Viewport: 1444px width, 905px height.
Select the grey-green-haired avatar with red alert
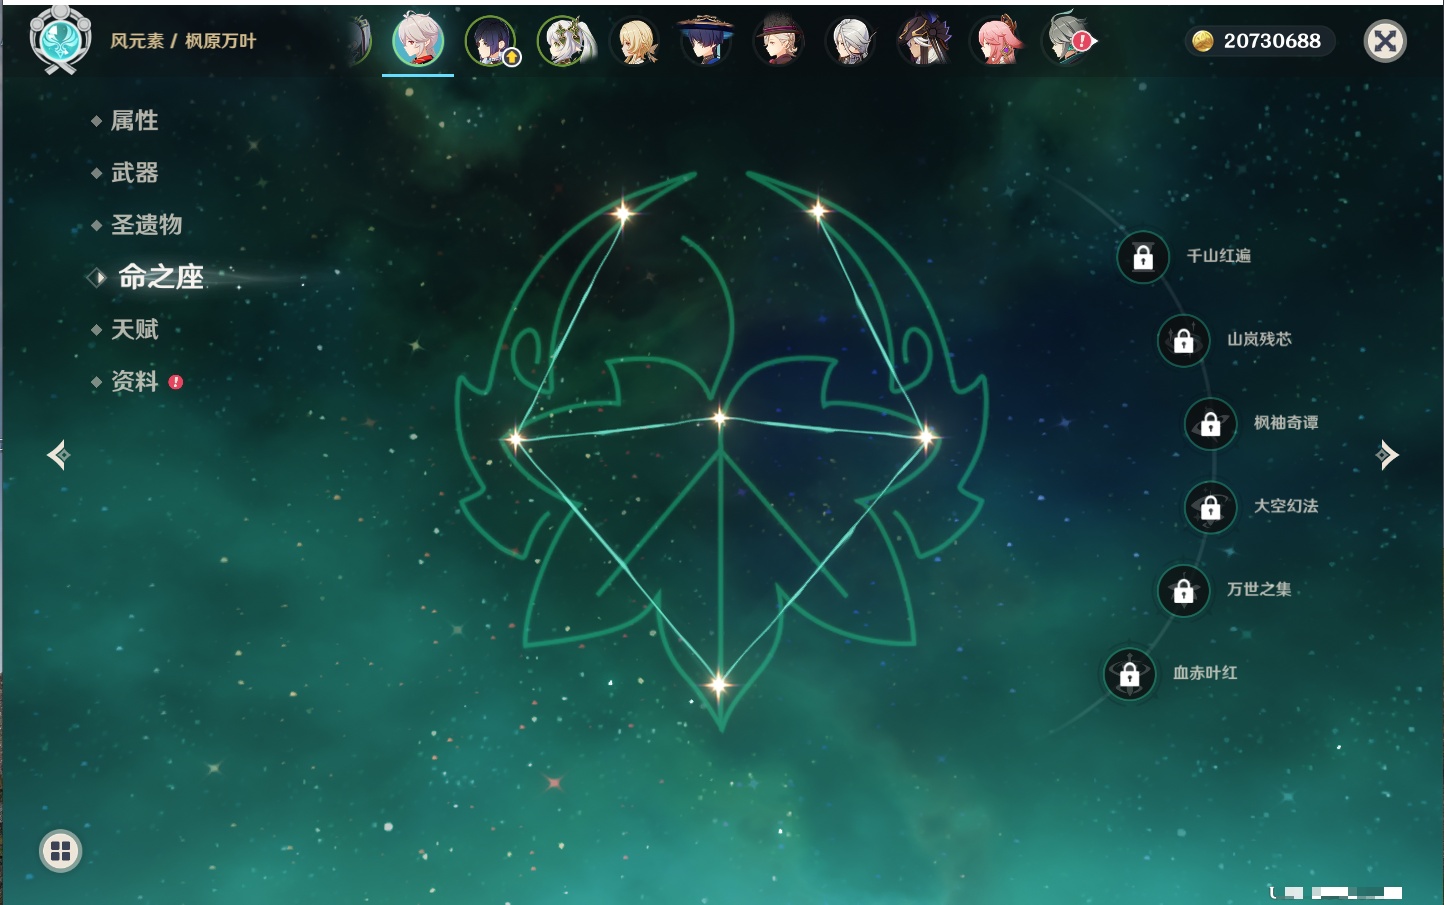coord(1068,40)
